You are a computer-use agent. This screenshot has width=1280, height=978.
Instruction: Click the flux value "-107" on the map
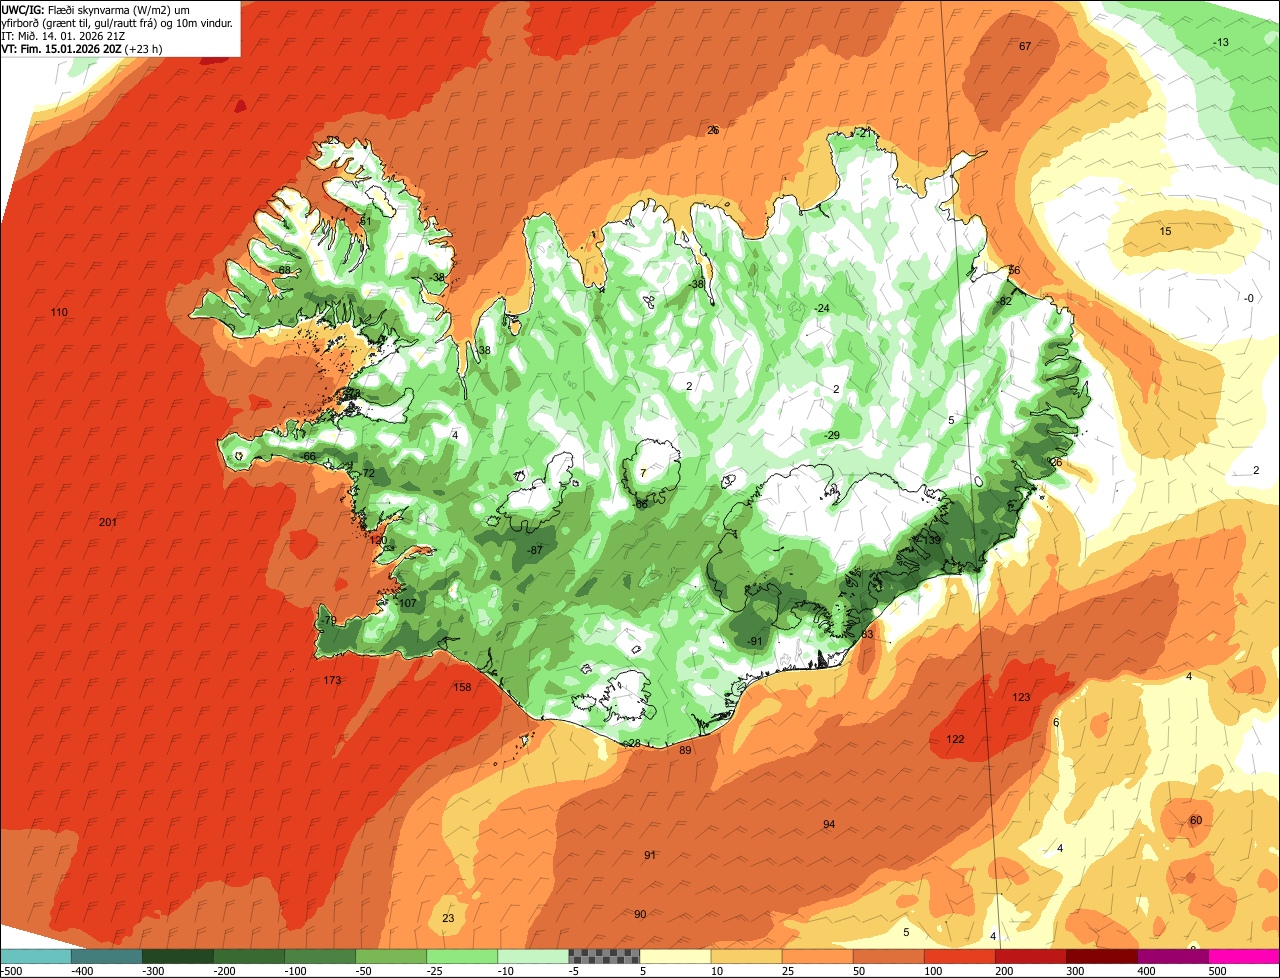click(405, 603)
